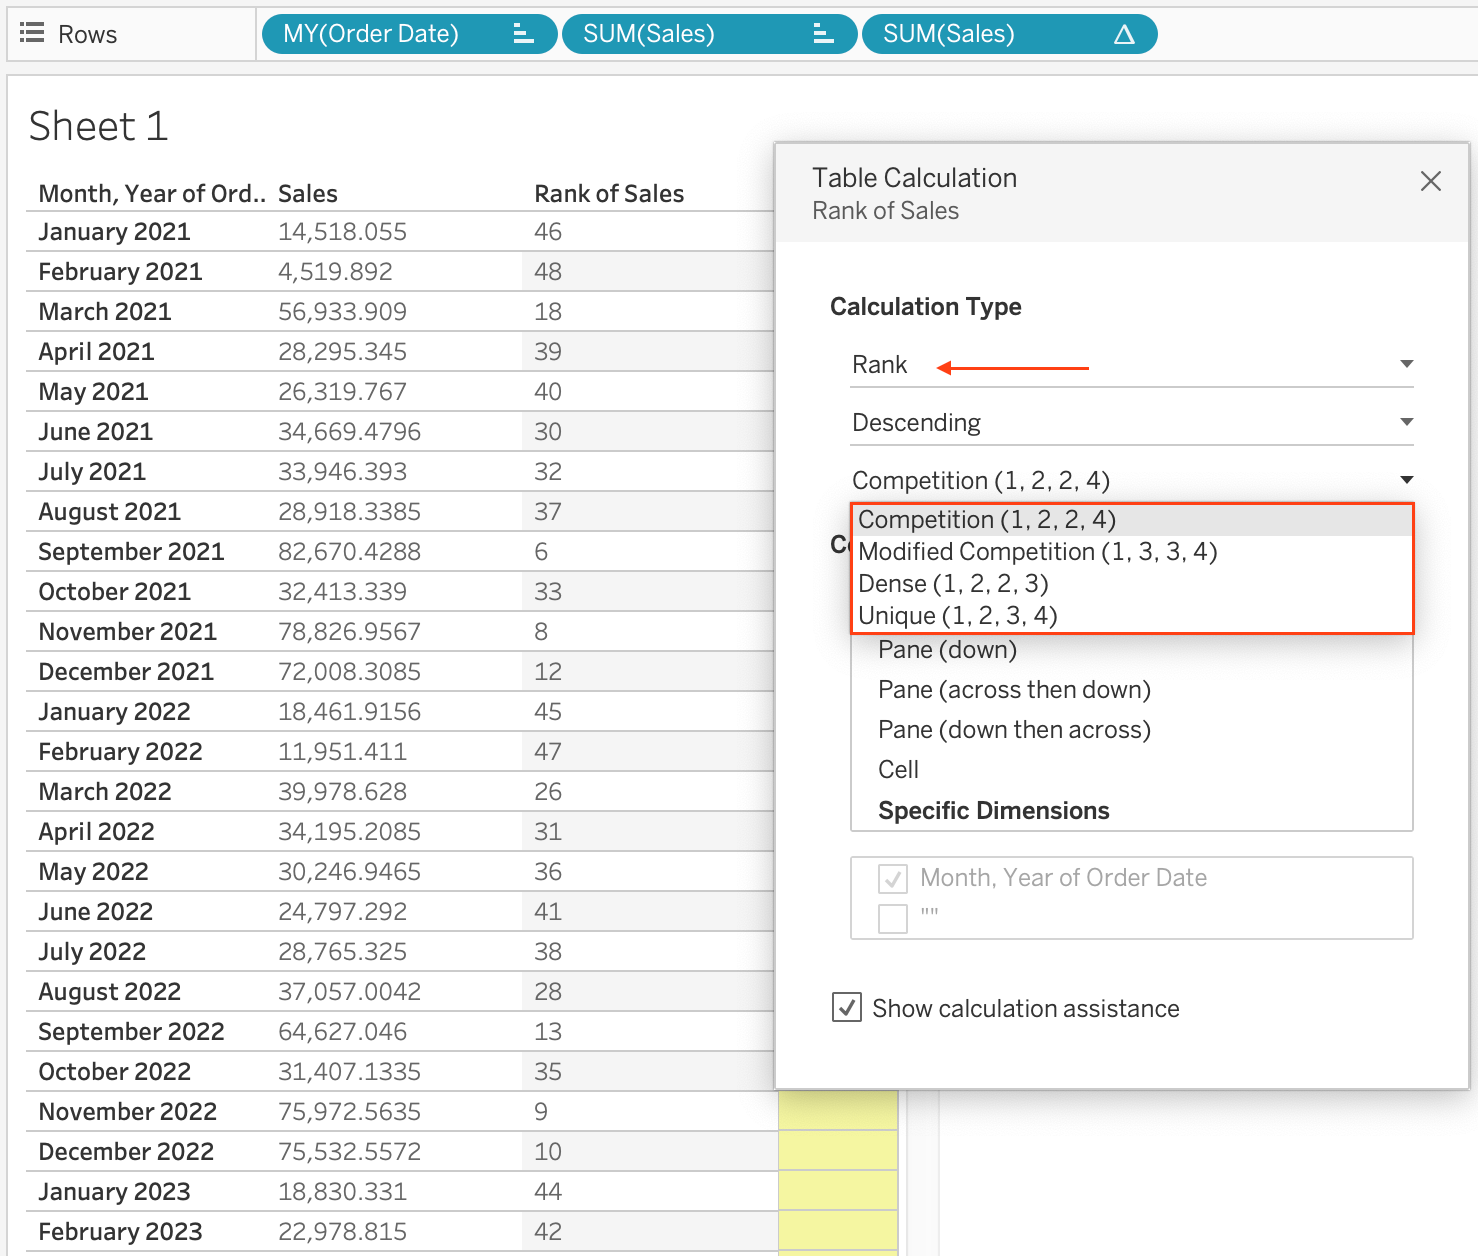Select Modified Competition (1, 3, 3, 4)
The width and height of the screenshot is (1478, 1256).
coord(1037,552)
